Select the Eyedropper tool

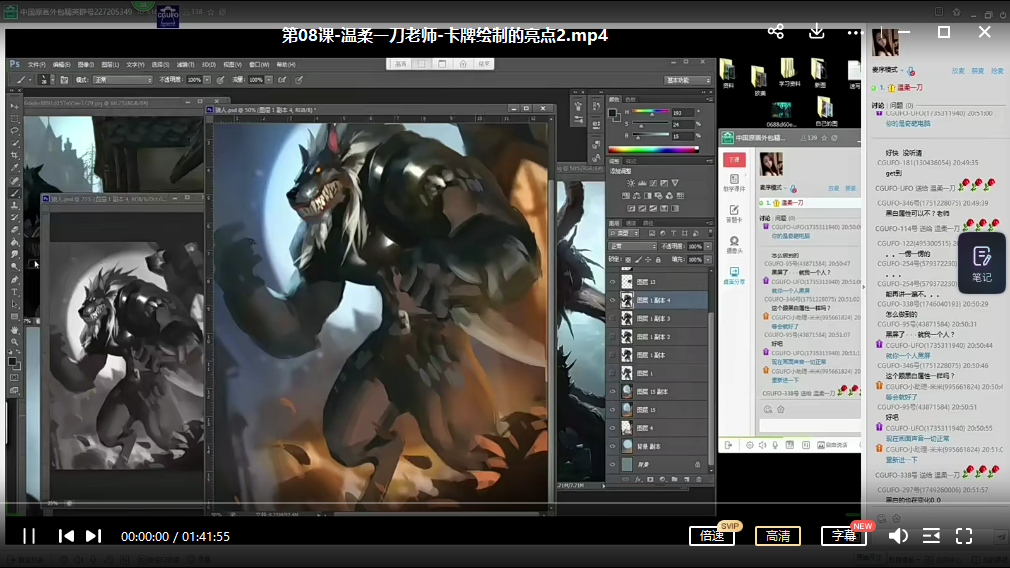tap(15, 167)
